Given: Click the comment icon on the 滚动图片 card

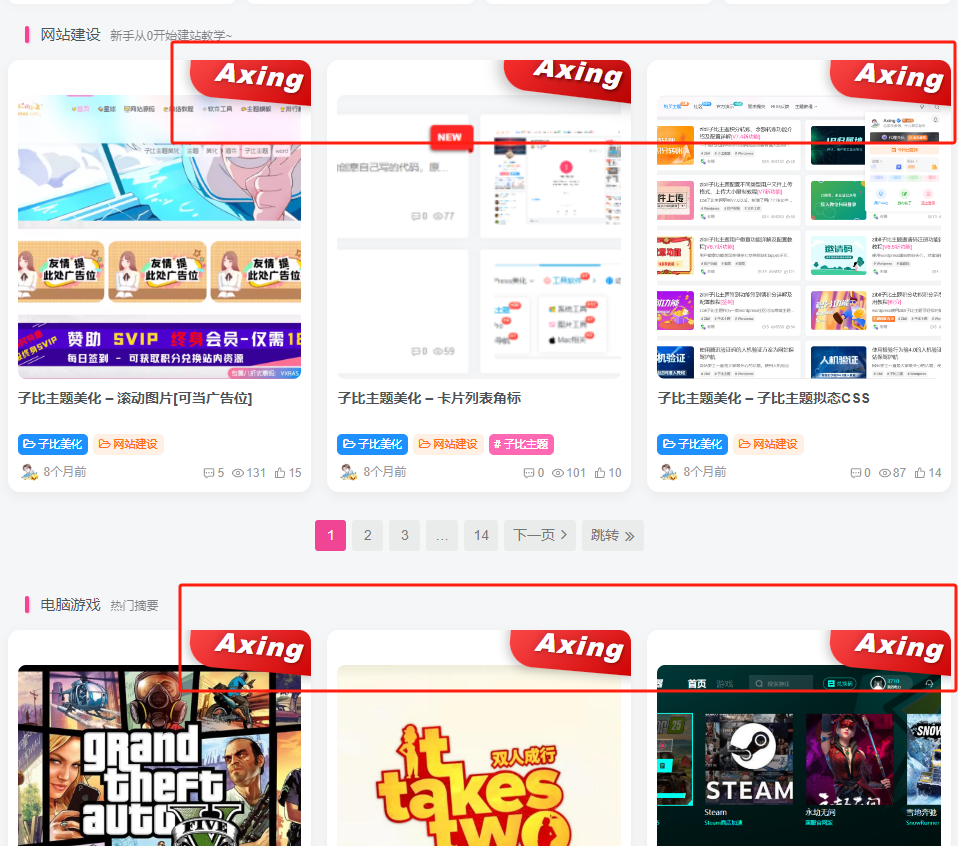Looking at the screenshot, I should click(x=208, y=473).
